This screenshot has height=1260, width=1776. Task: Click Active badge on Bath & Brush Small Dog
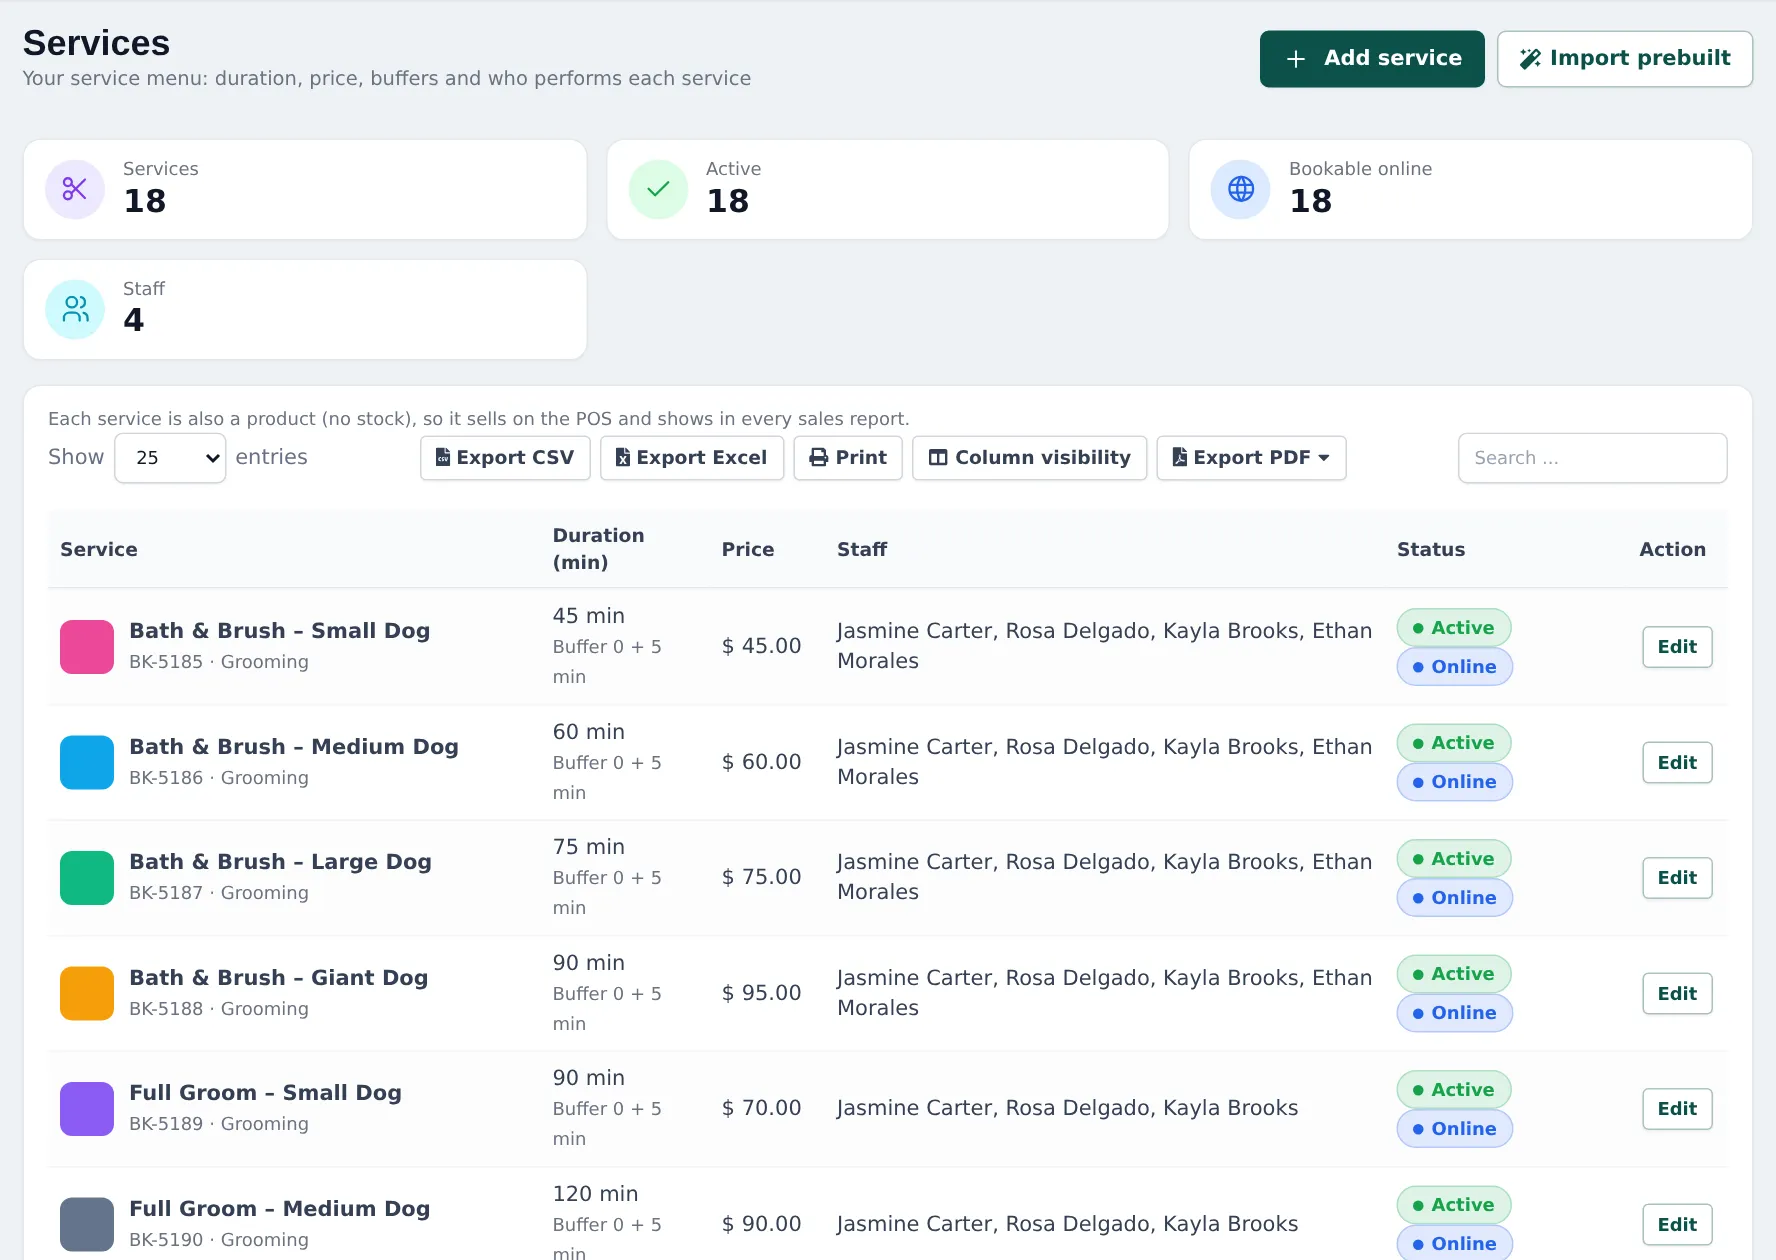1454,628
